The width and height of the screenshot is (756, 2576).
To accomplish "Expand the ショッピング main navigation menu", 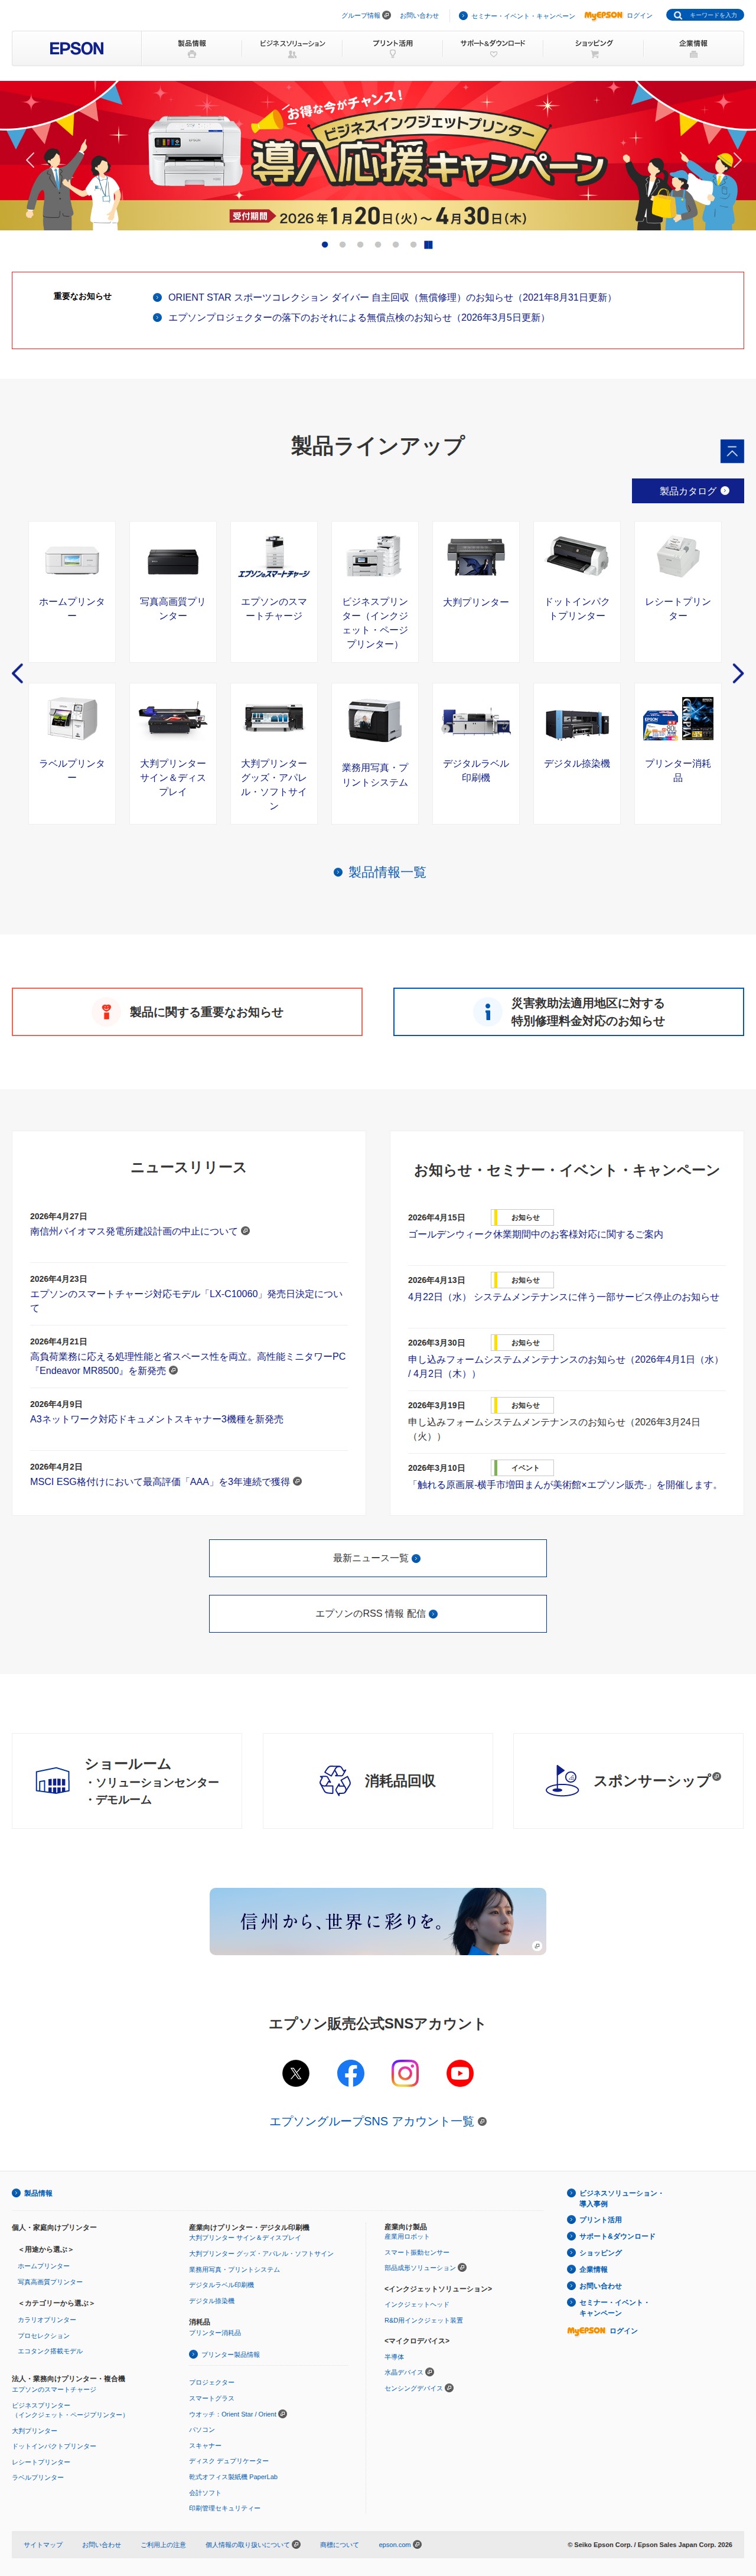I will click(594, 48).
